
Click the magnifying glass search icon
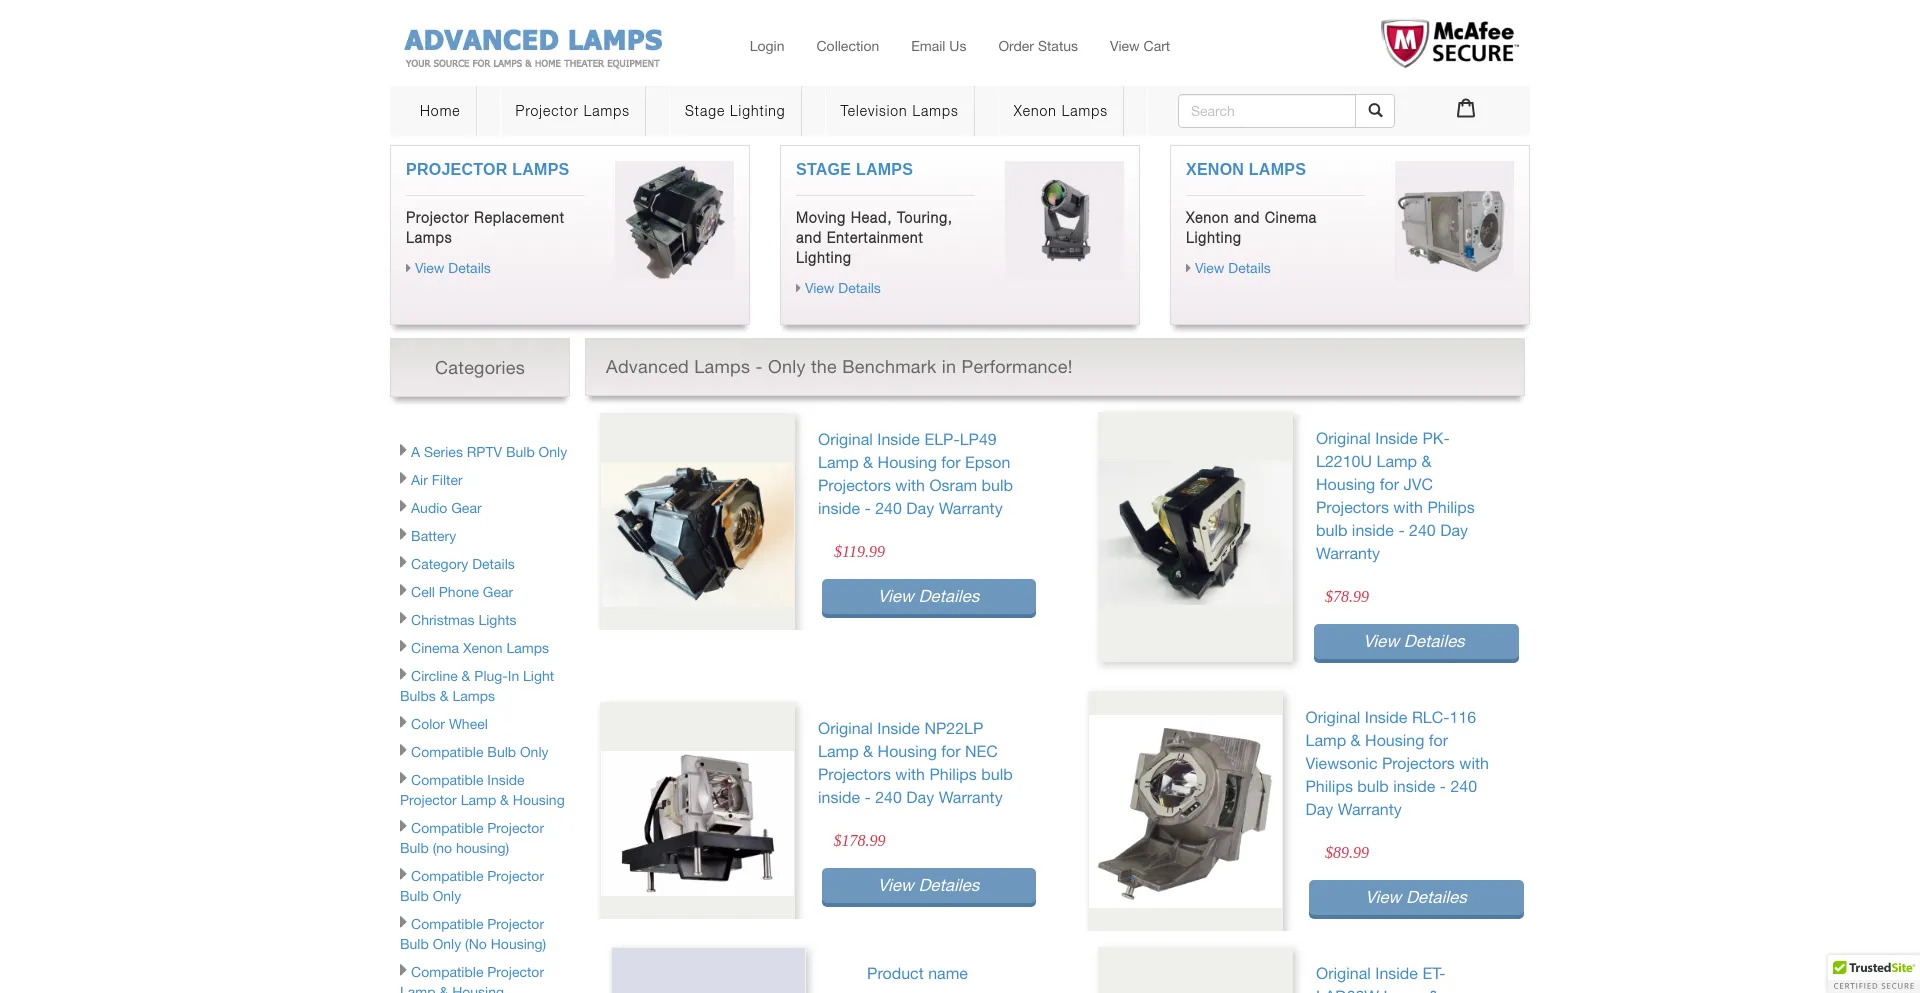(1375, 111)
